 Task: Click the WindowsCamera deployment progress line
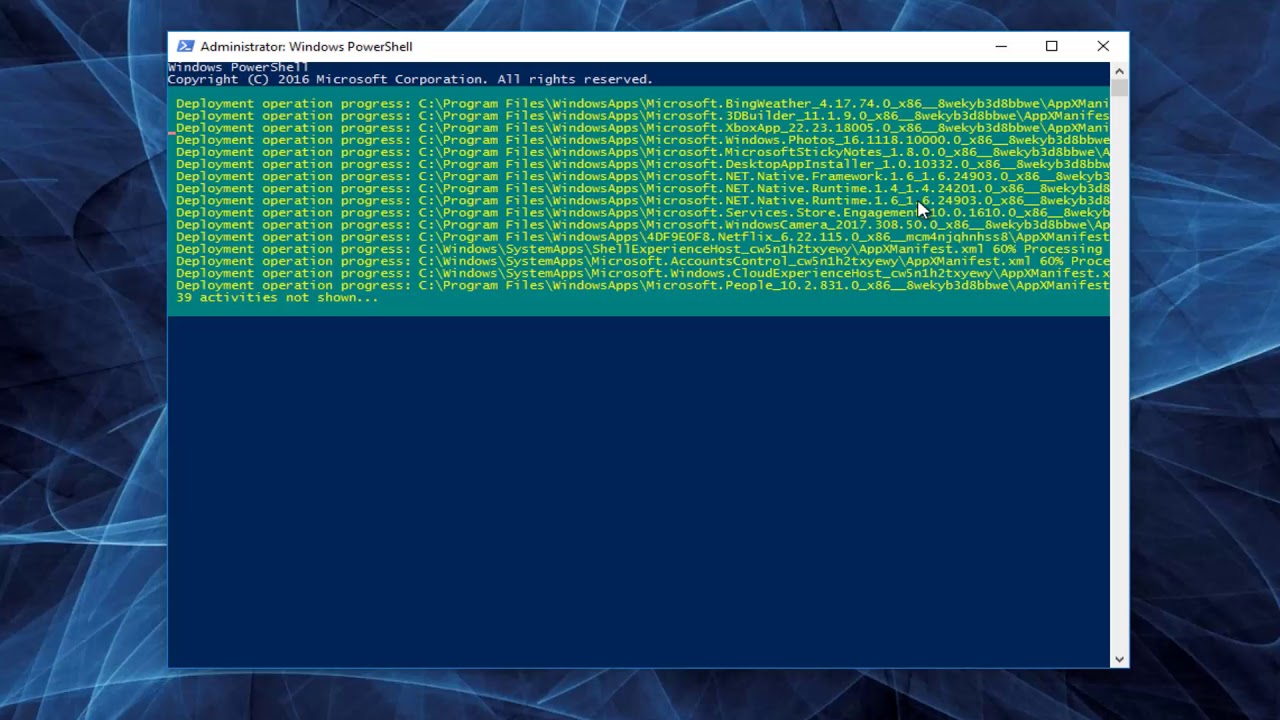point(642,225)
